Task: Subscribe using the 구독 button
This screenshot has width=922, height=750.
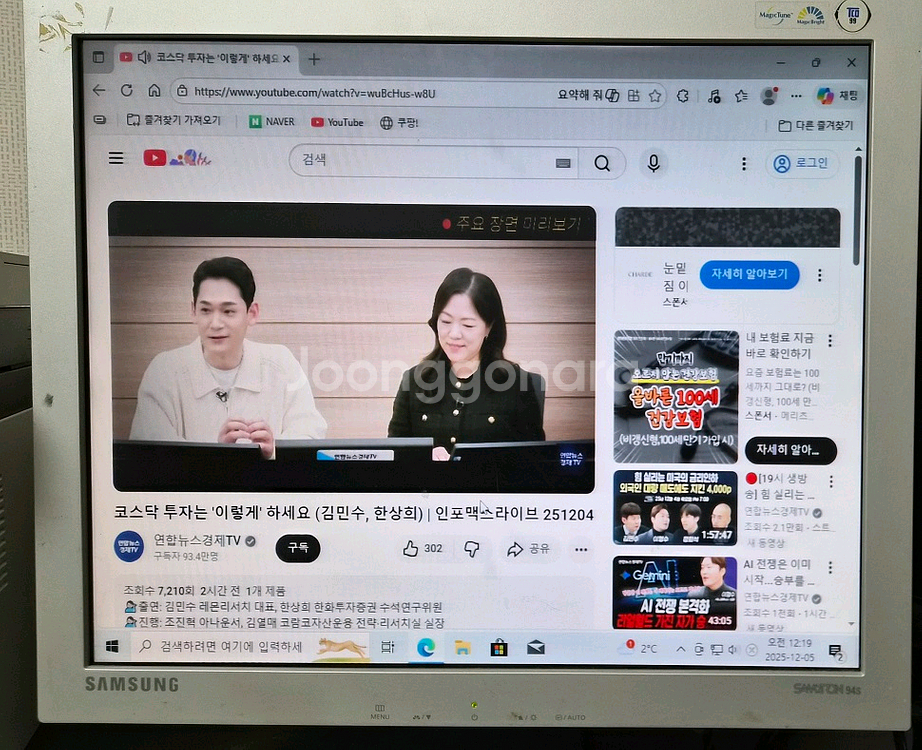Action: point(297,548)
